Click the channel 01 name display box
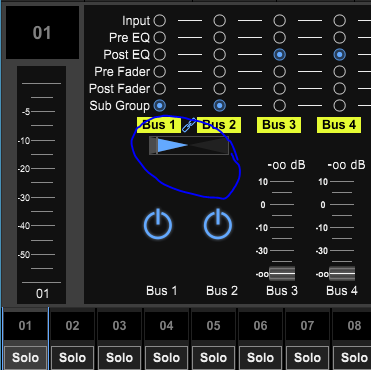 42,33
